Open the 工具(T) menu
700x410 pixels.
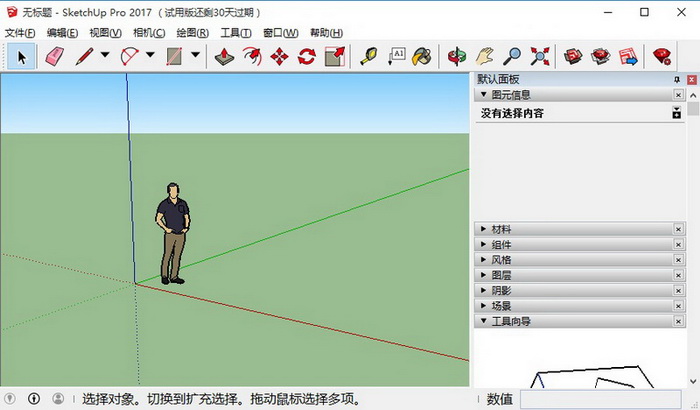[x=236, y=33]
